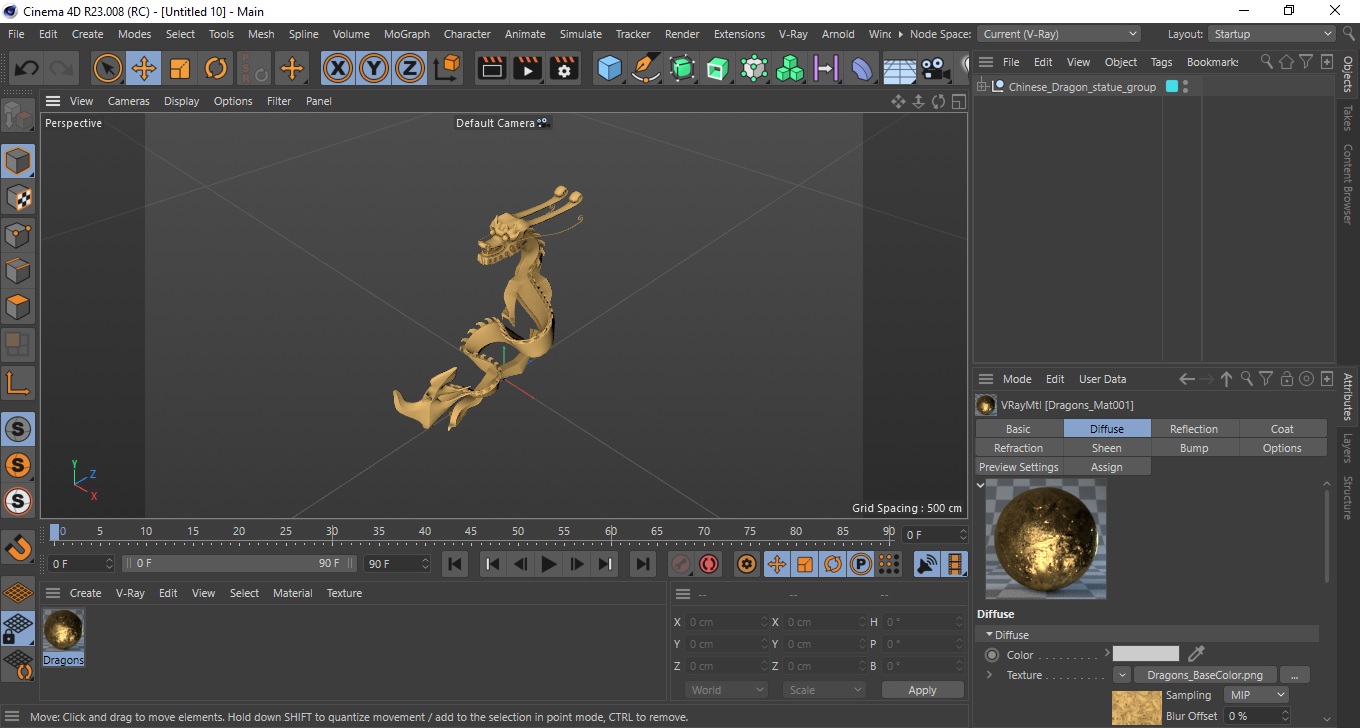Enable the Axis mode icon
Viewport: 1360px width, 728px height.
pyautogui.click(x=18, y=383)
